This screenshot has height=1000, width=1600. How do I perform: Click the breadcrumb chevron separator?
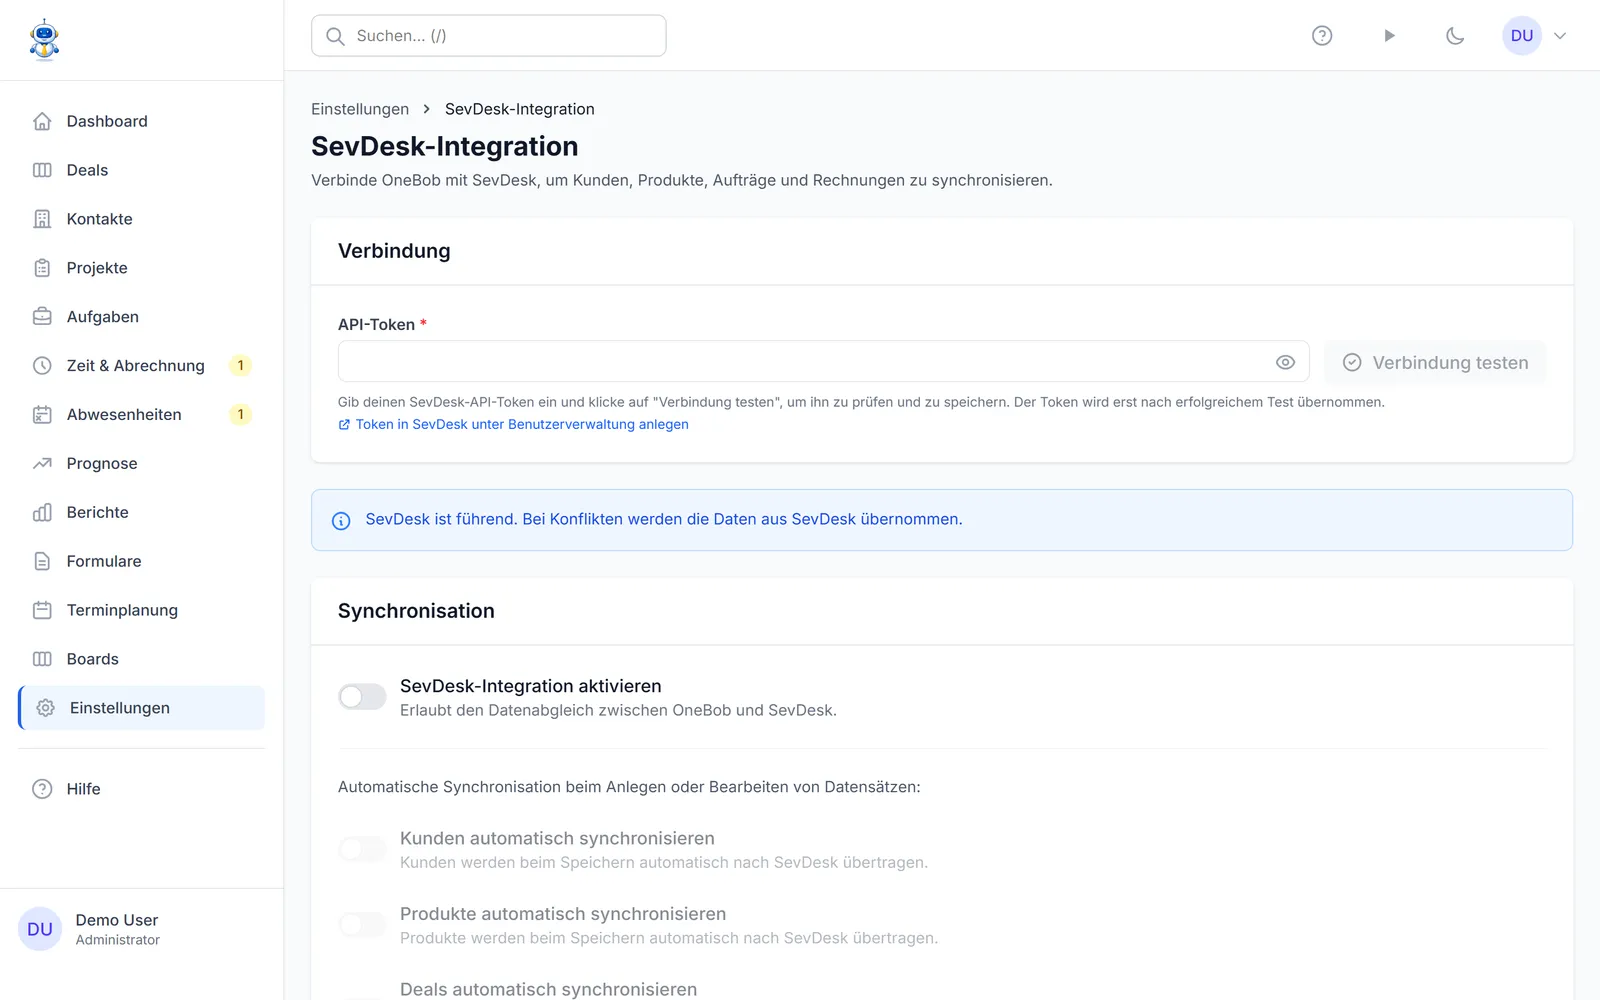pos(427,109)
